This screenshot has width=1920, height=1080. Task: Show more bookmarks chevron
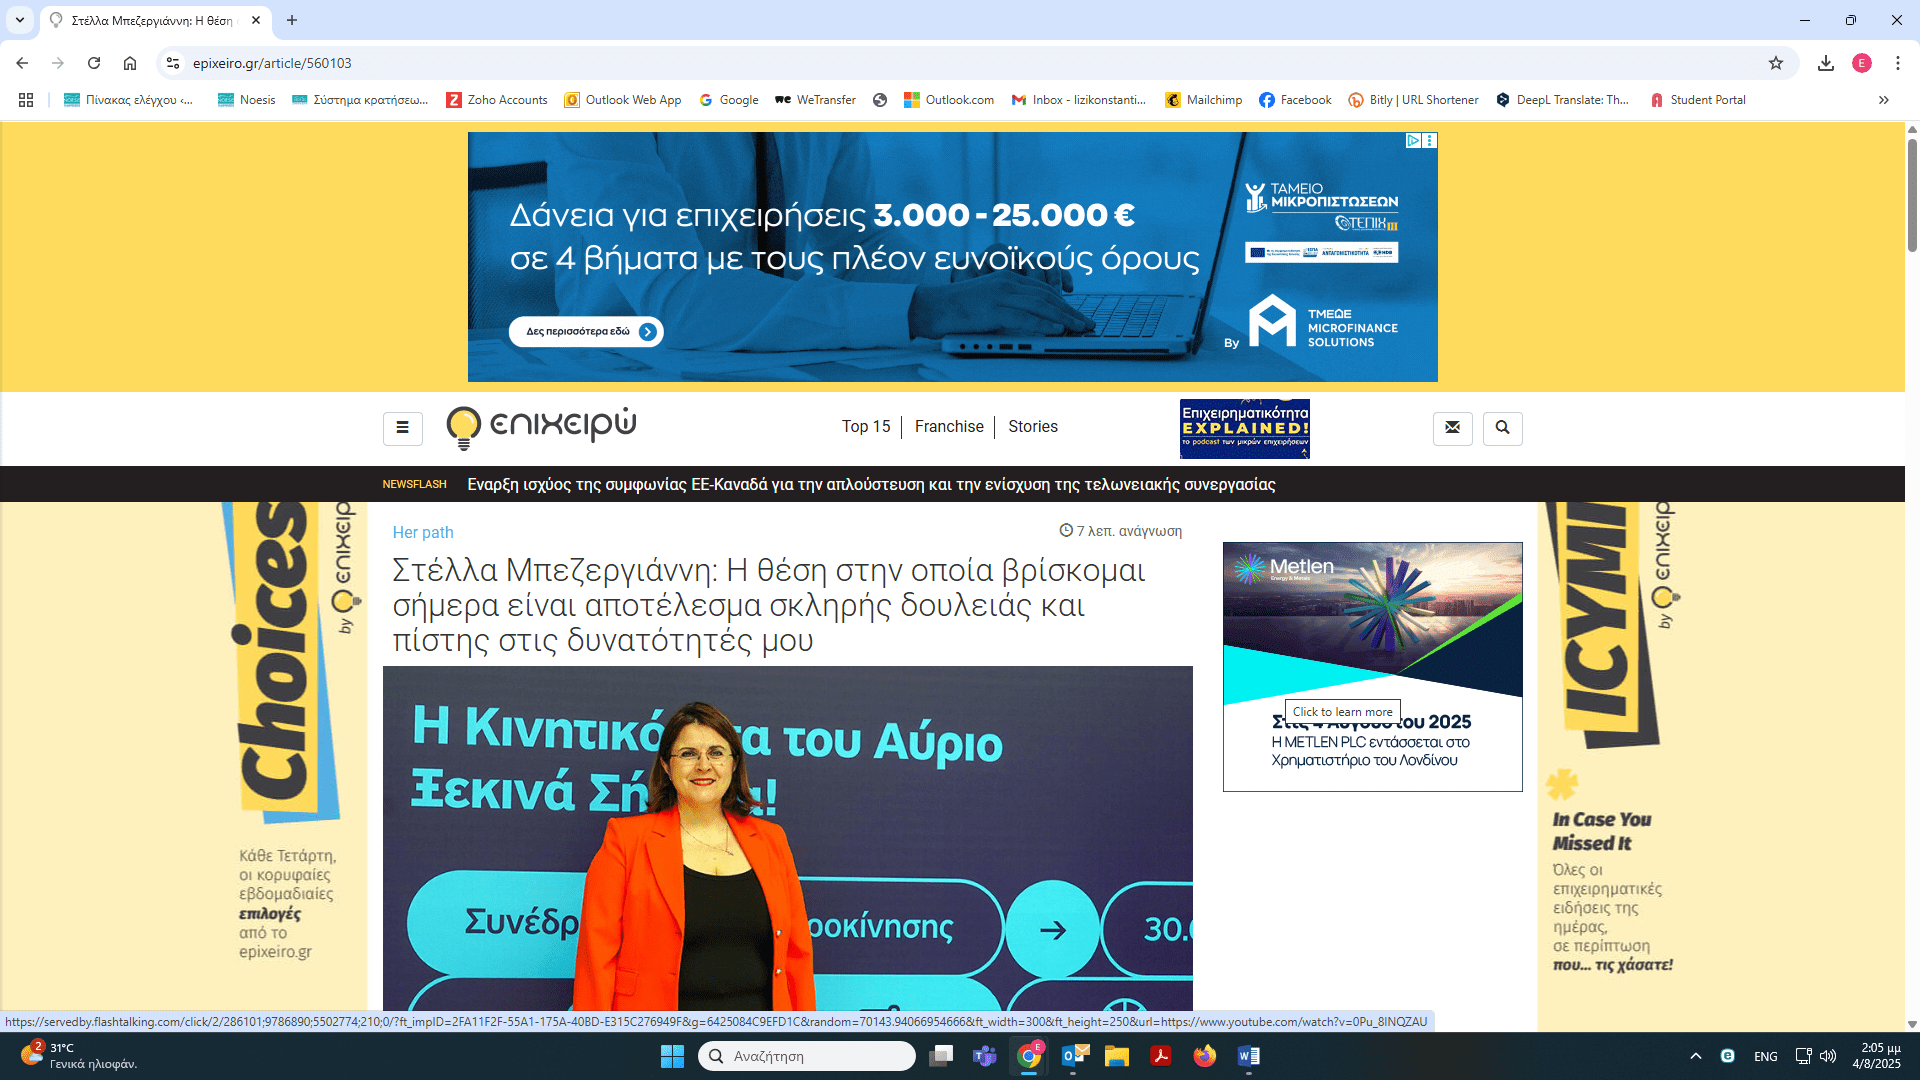pyautogui.click(x=1884, y=100)
